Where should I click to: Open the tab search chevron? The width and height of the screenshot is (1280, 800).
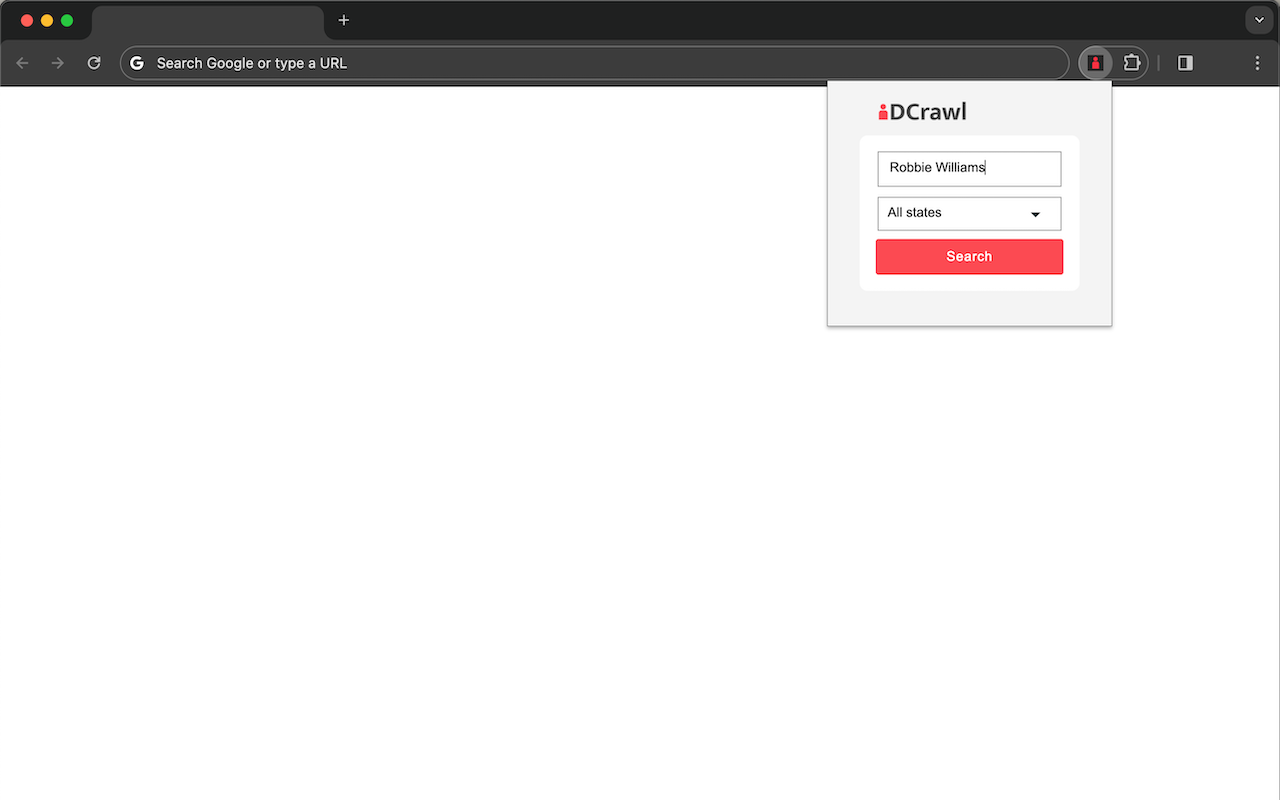1259,20
